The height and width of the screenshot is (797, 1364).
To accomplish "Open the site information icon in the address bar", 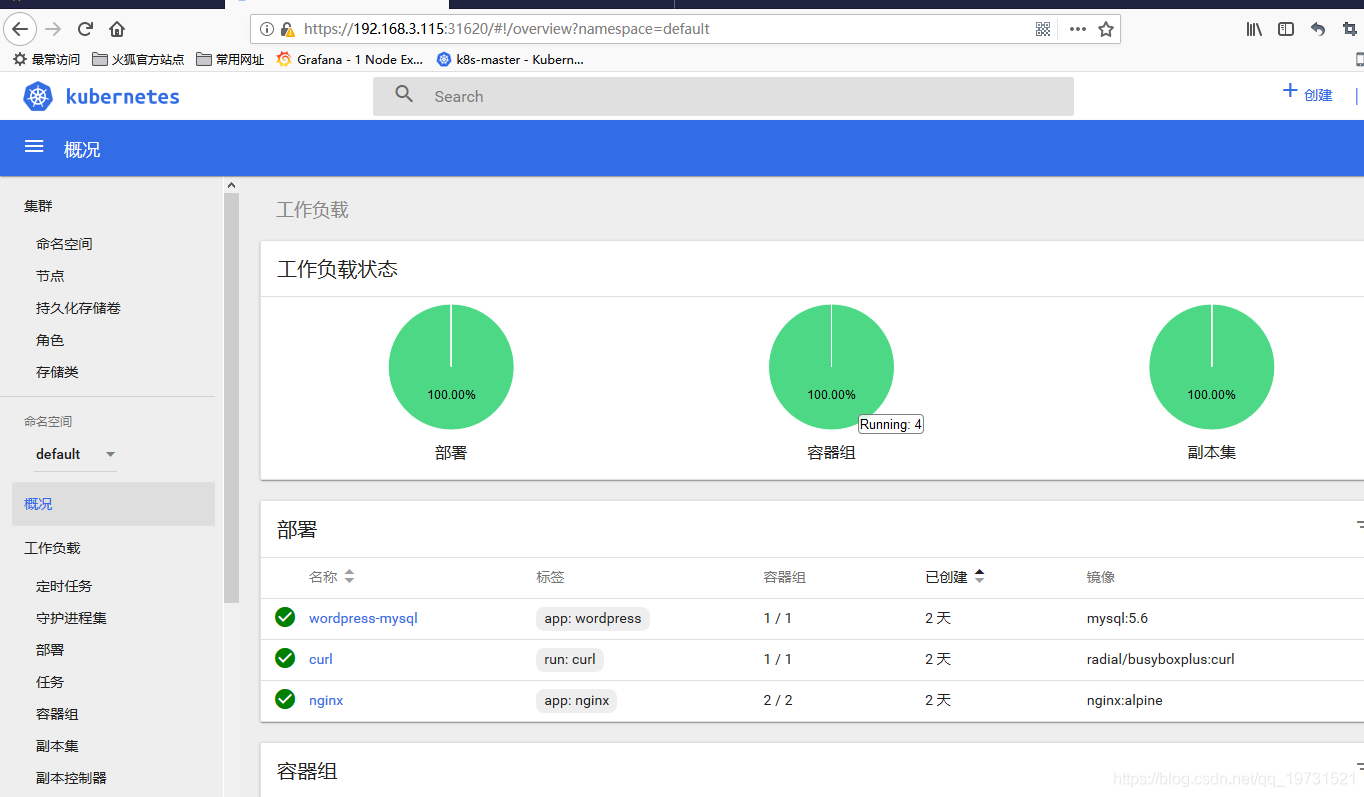I will point(267,29).
